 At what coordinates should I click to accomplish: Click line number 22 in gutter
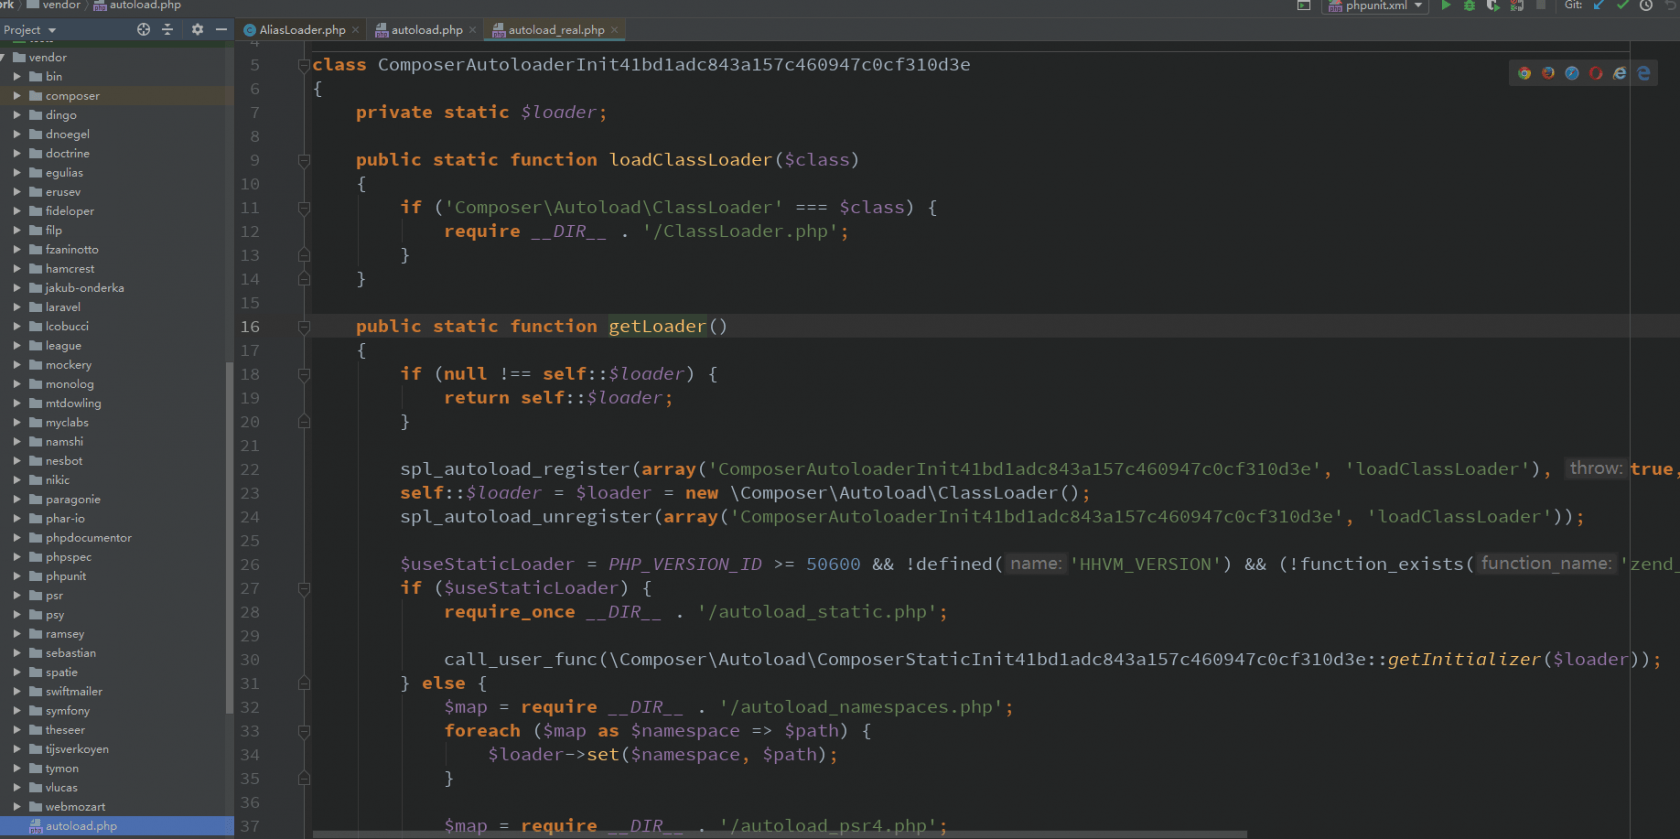(249, 470)
